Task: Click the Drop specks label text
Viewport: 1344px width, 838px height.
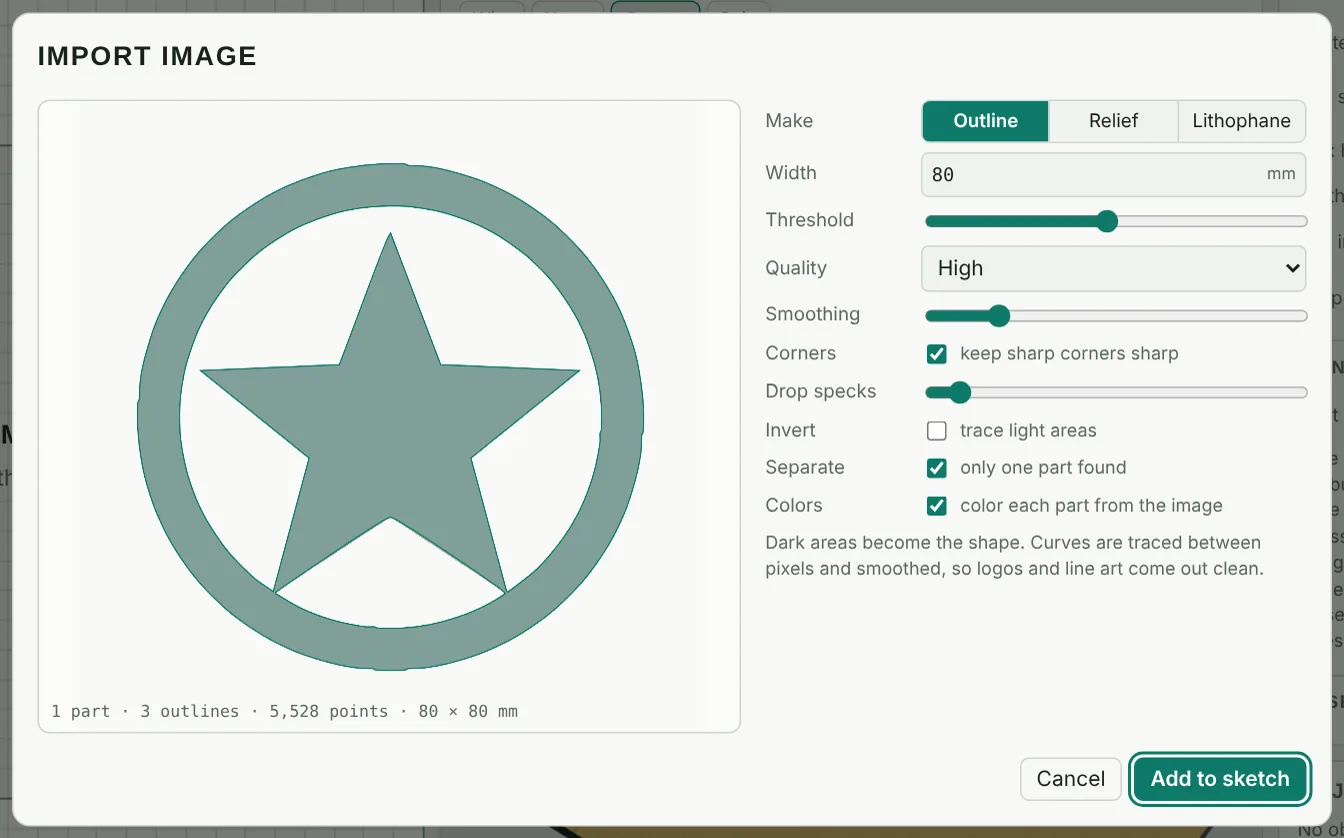Action: pyautogui.click(x=820, y=392)
